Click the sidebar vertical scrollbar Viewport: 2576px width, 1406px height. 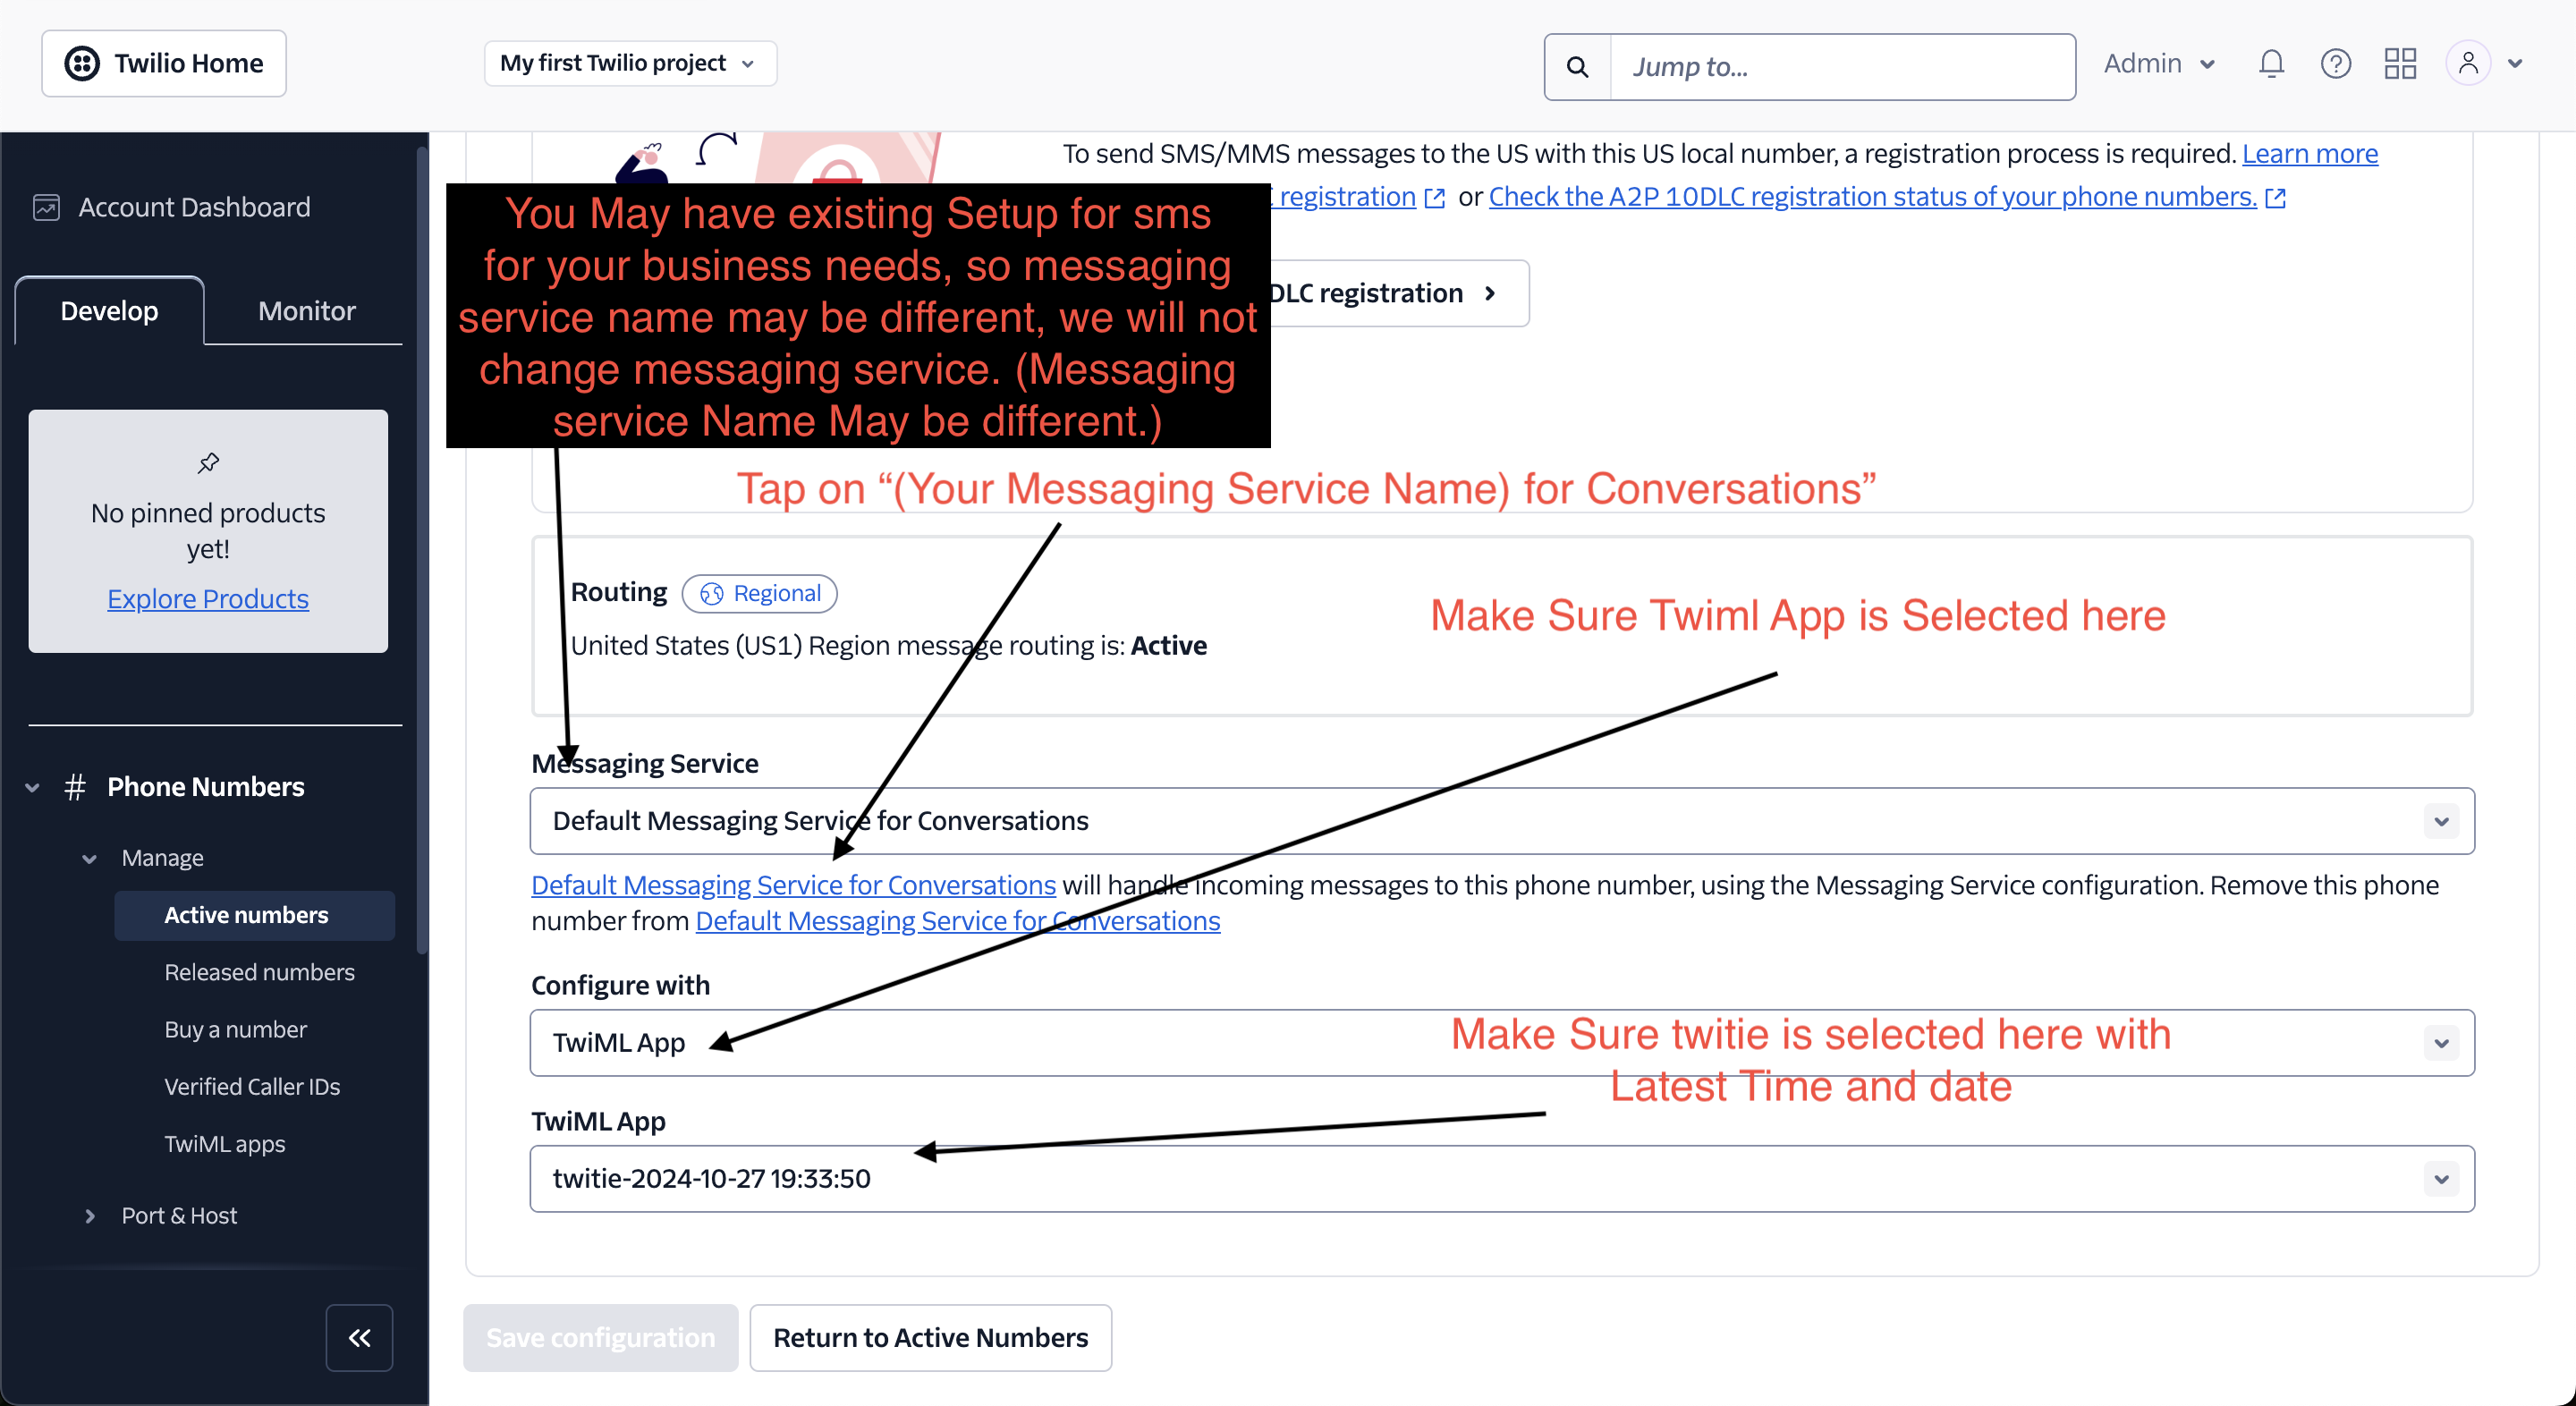[x=422, y=550]
